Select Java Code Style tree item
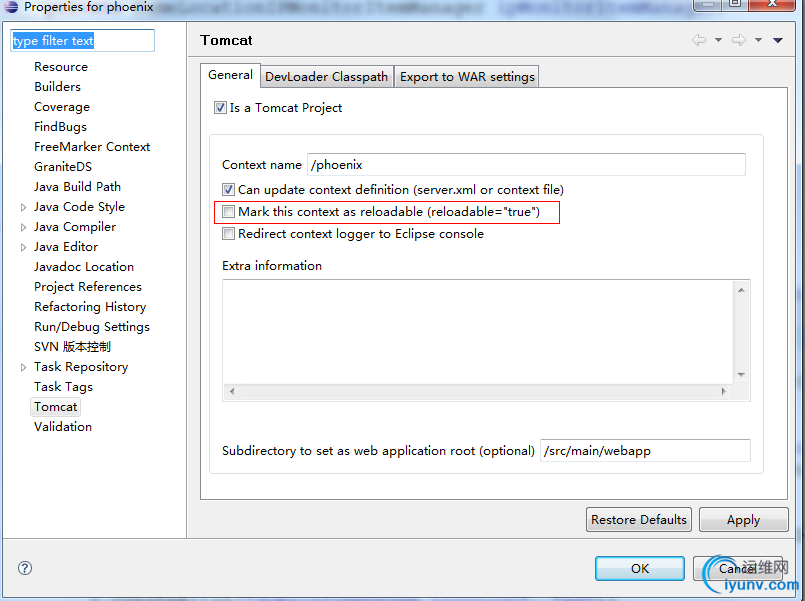Image resolution: width=805 pixels, height=601 pixels. [80, 207]
